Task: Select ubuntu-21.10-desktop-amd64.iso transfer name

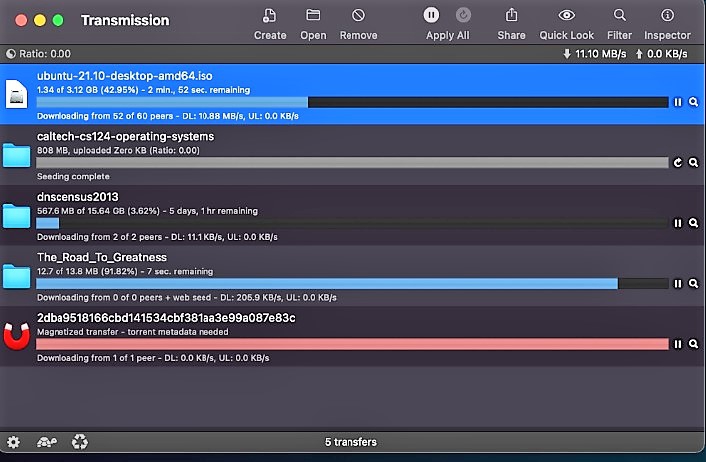Action: click(125, 76)
